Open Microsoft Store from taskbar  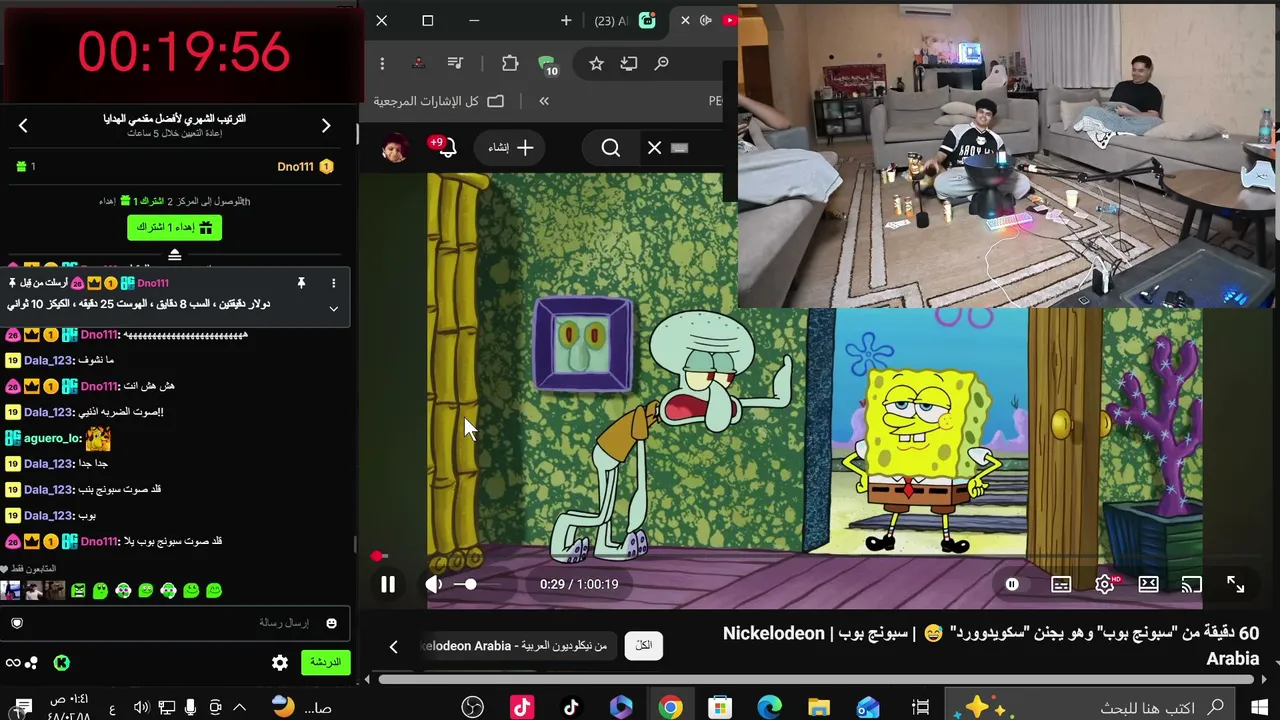pyautogui.click(x=720, y=708)
